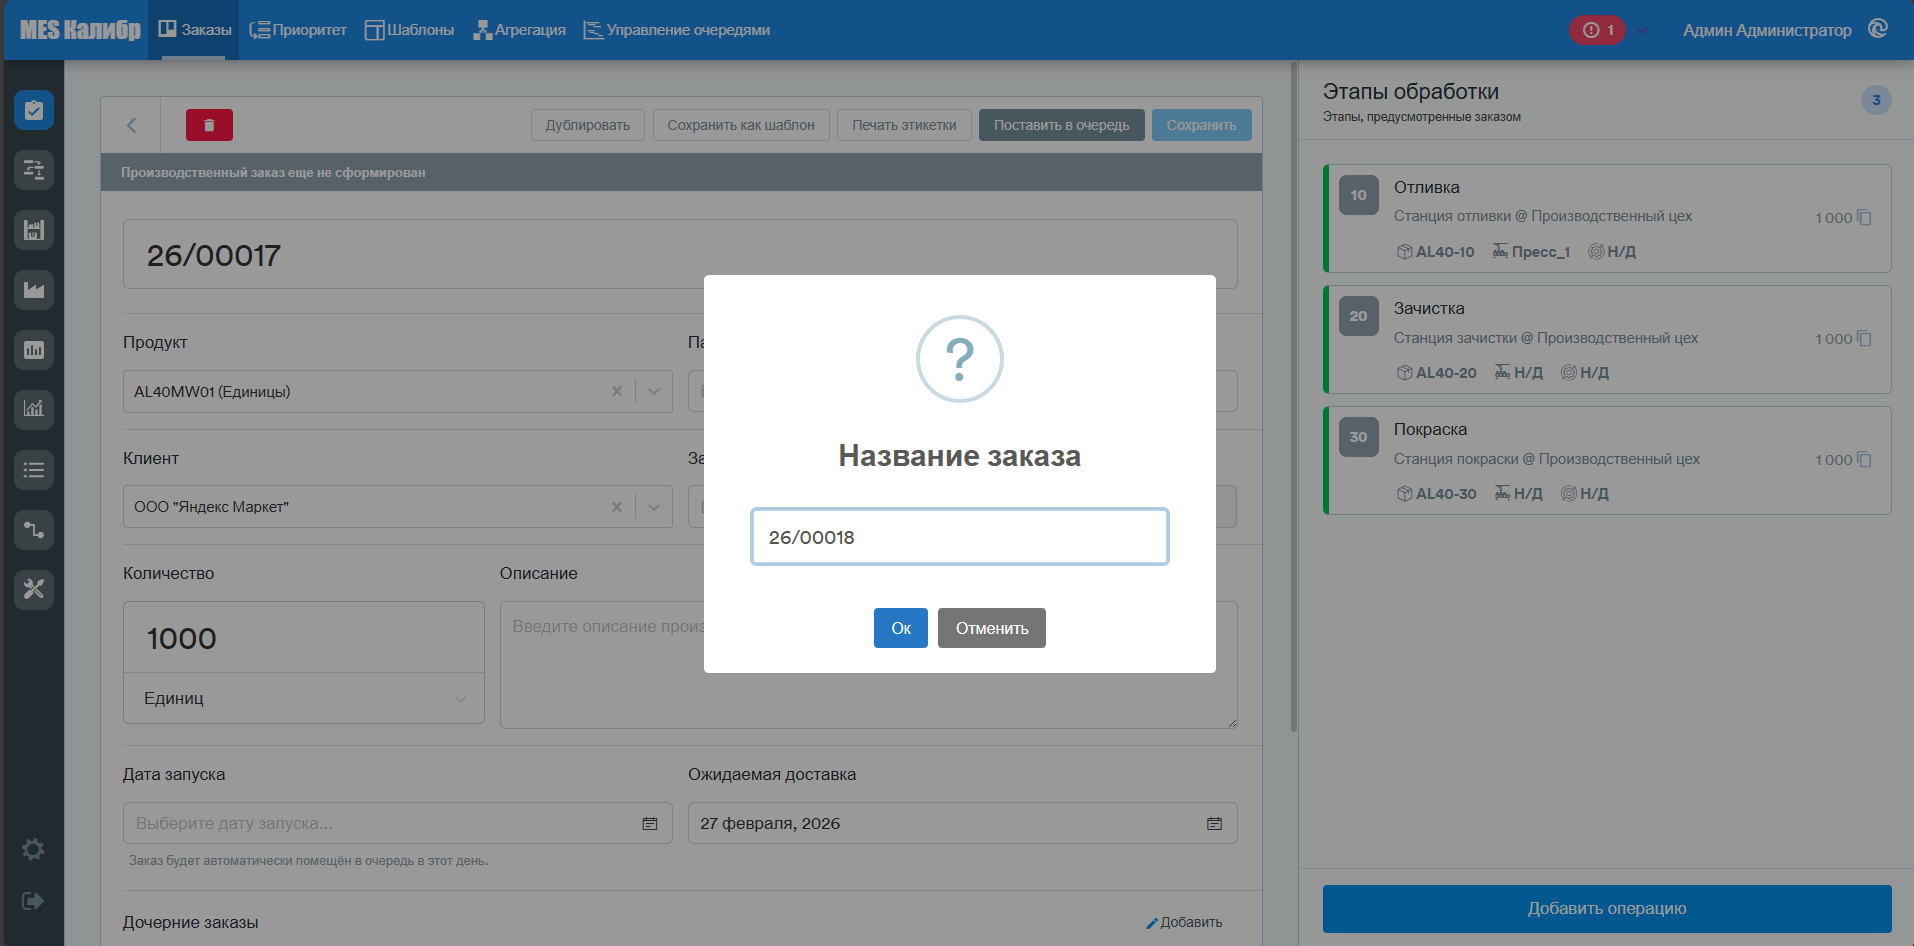Click the @ profile icon

coord(1878,29)
